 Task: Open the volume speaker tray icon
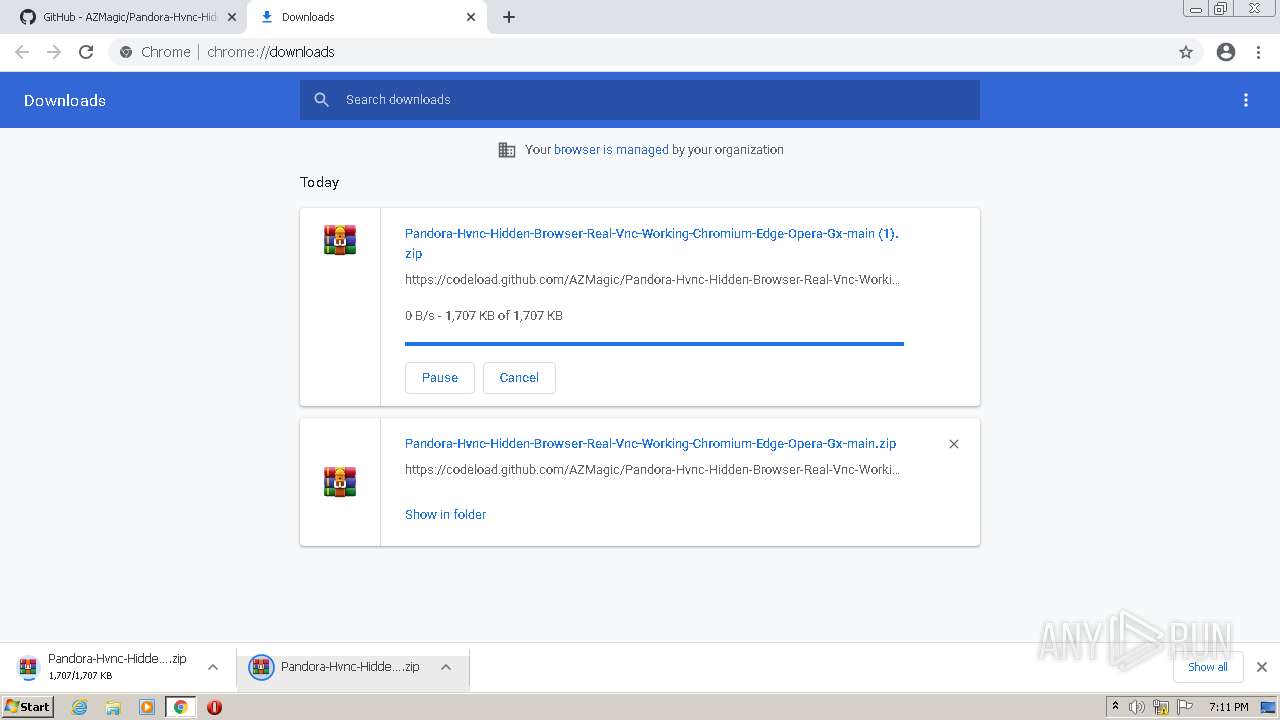pos(1137,707)
